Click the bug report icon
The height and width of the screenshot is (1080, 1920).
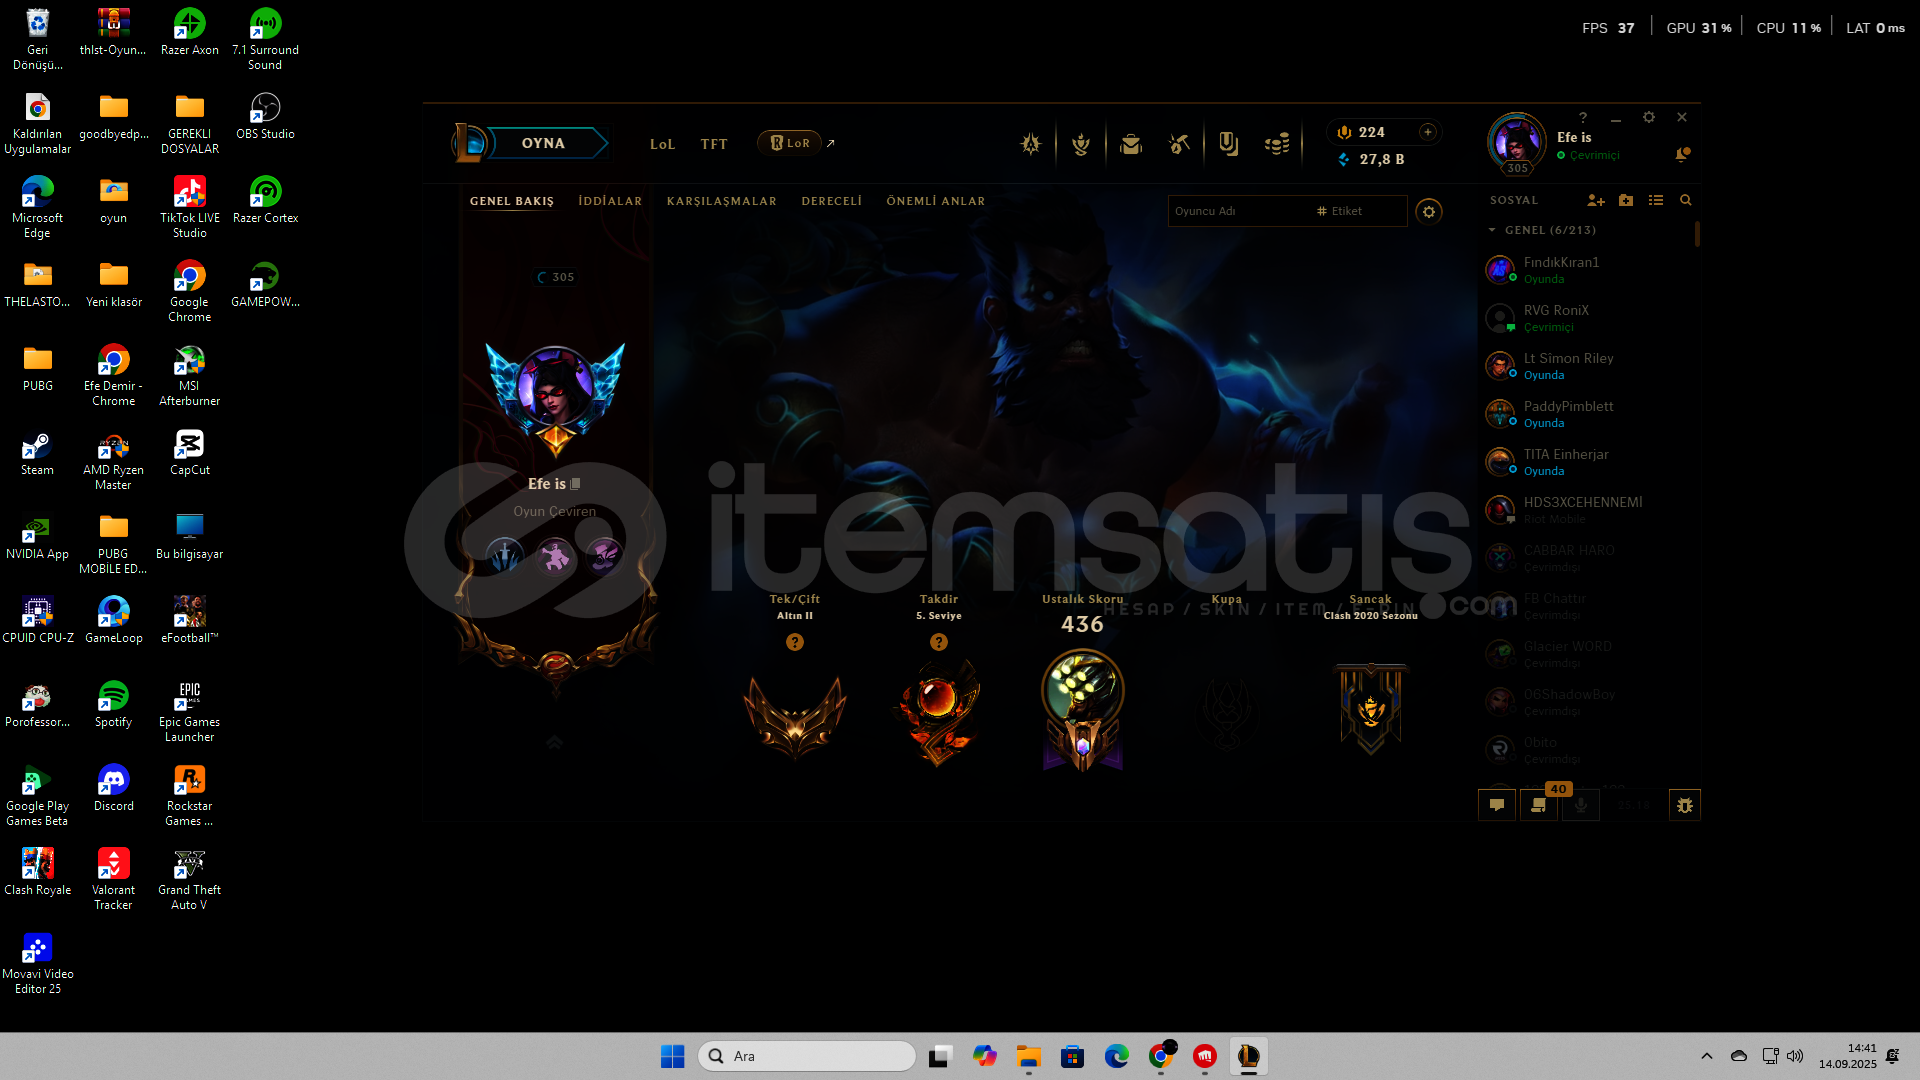[1685, 805]
